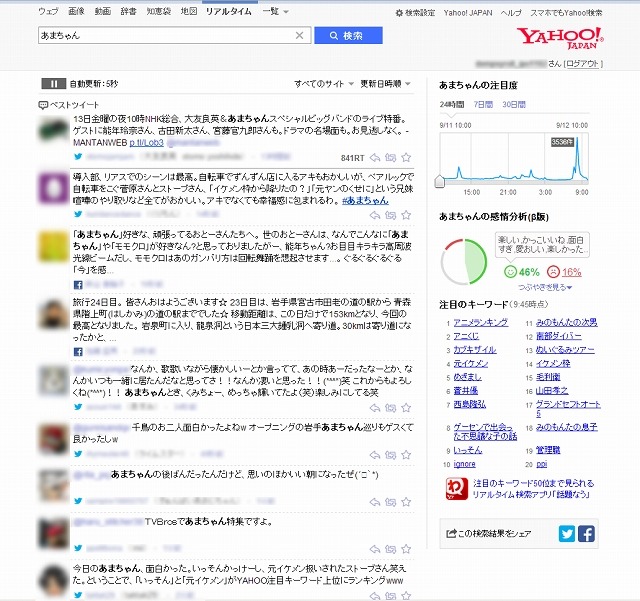
Task: Open the ヘルプ link
Action: pyautogui.click(x=511, y=13)
